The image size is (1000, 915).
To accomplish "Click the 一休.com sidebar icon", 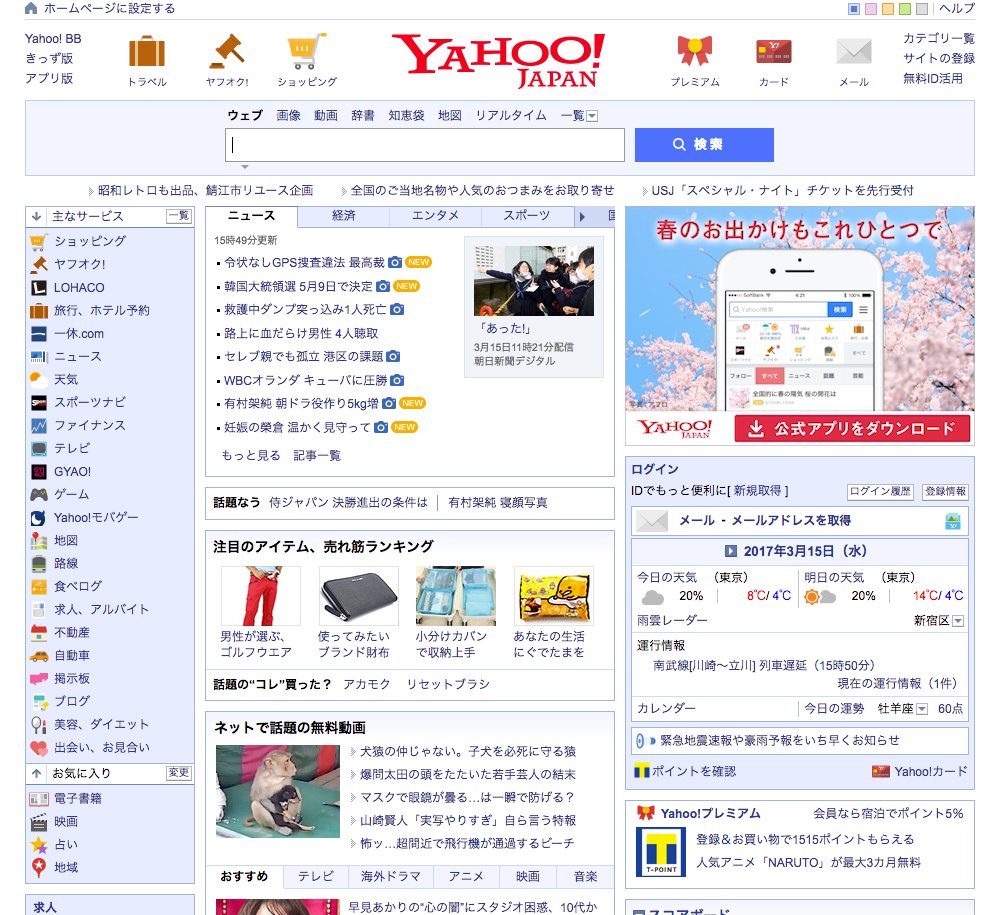I will (39, 333).
